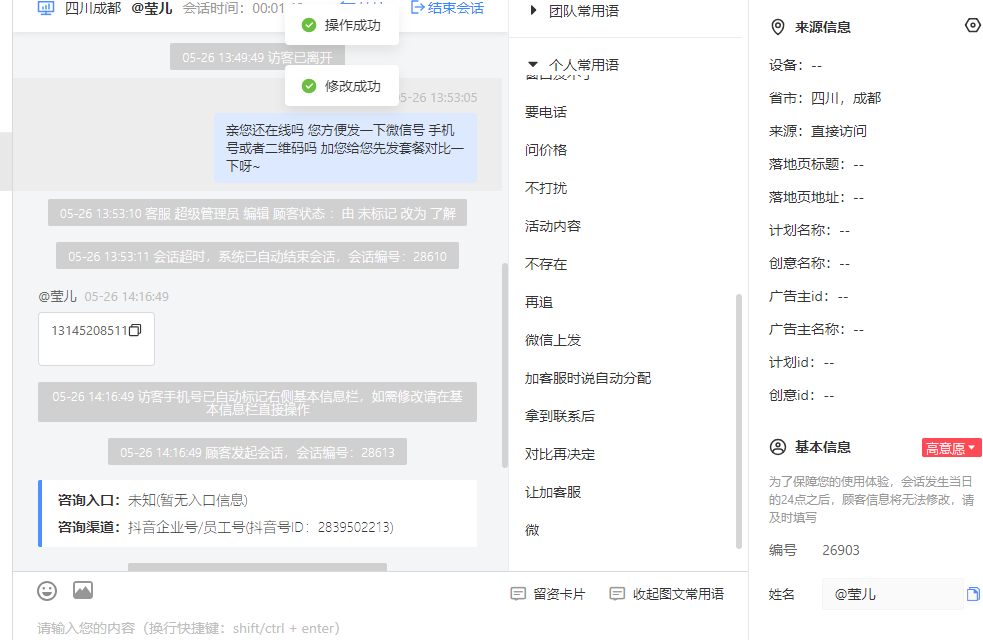The image size is (983, 640).
Task: Click the 广告主名称 source entry
Action: click(x=816, y=329)
